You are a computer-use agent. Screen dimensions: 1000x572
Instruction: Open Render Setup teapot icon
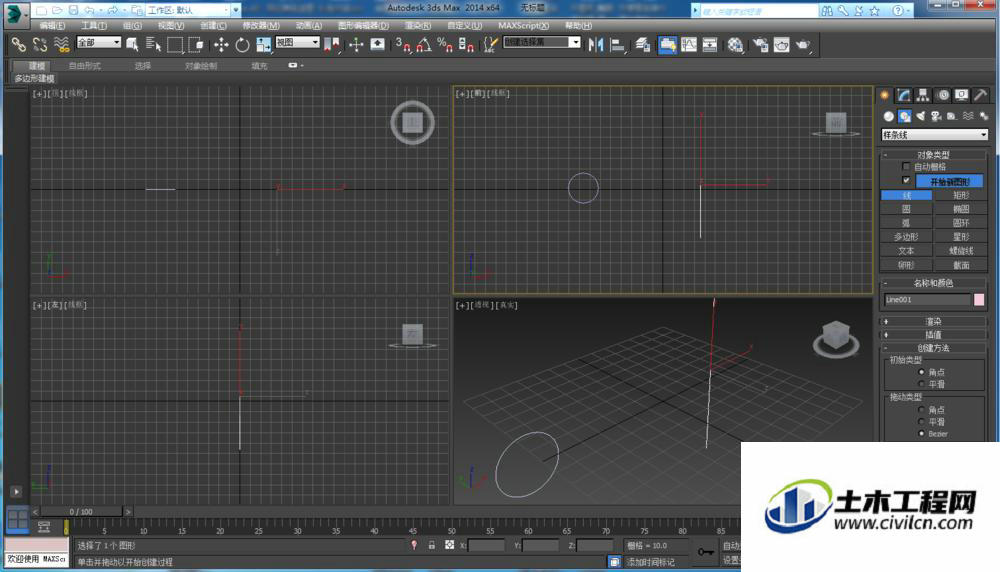pos(760,44)
